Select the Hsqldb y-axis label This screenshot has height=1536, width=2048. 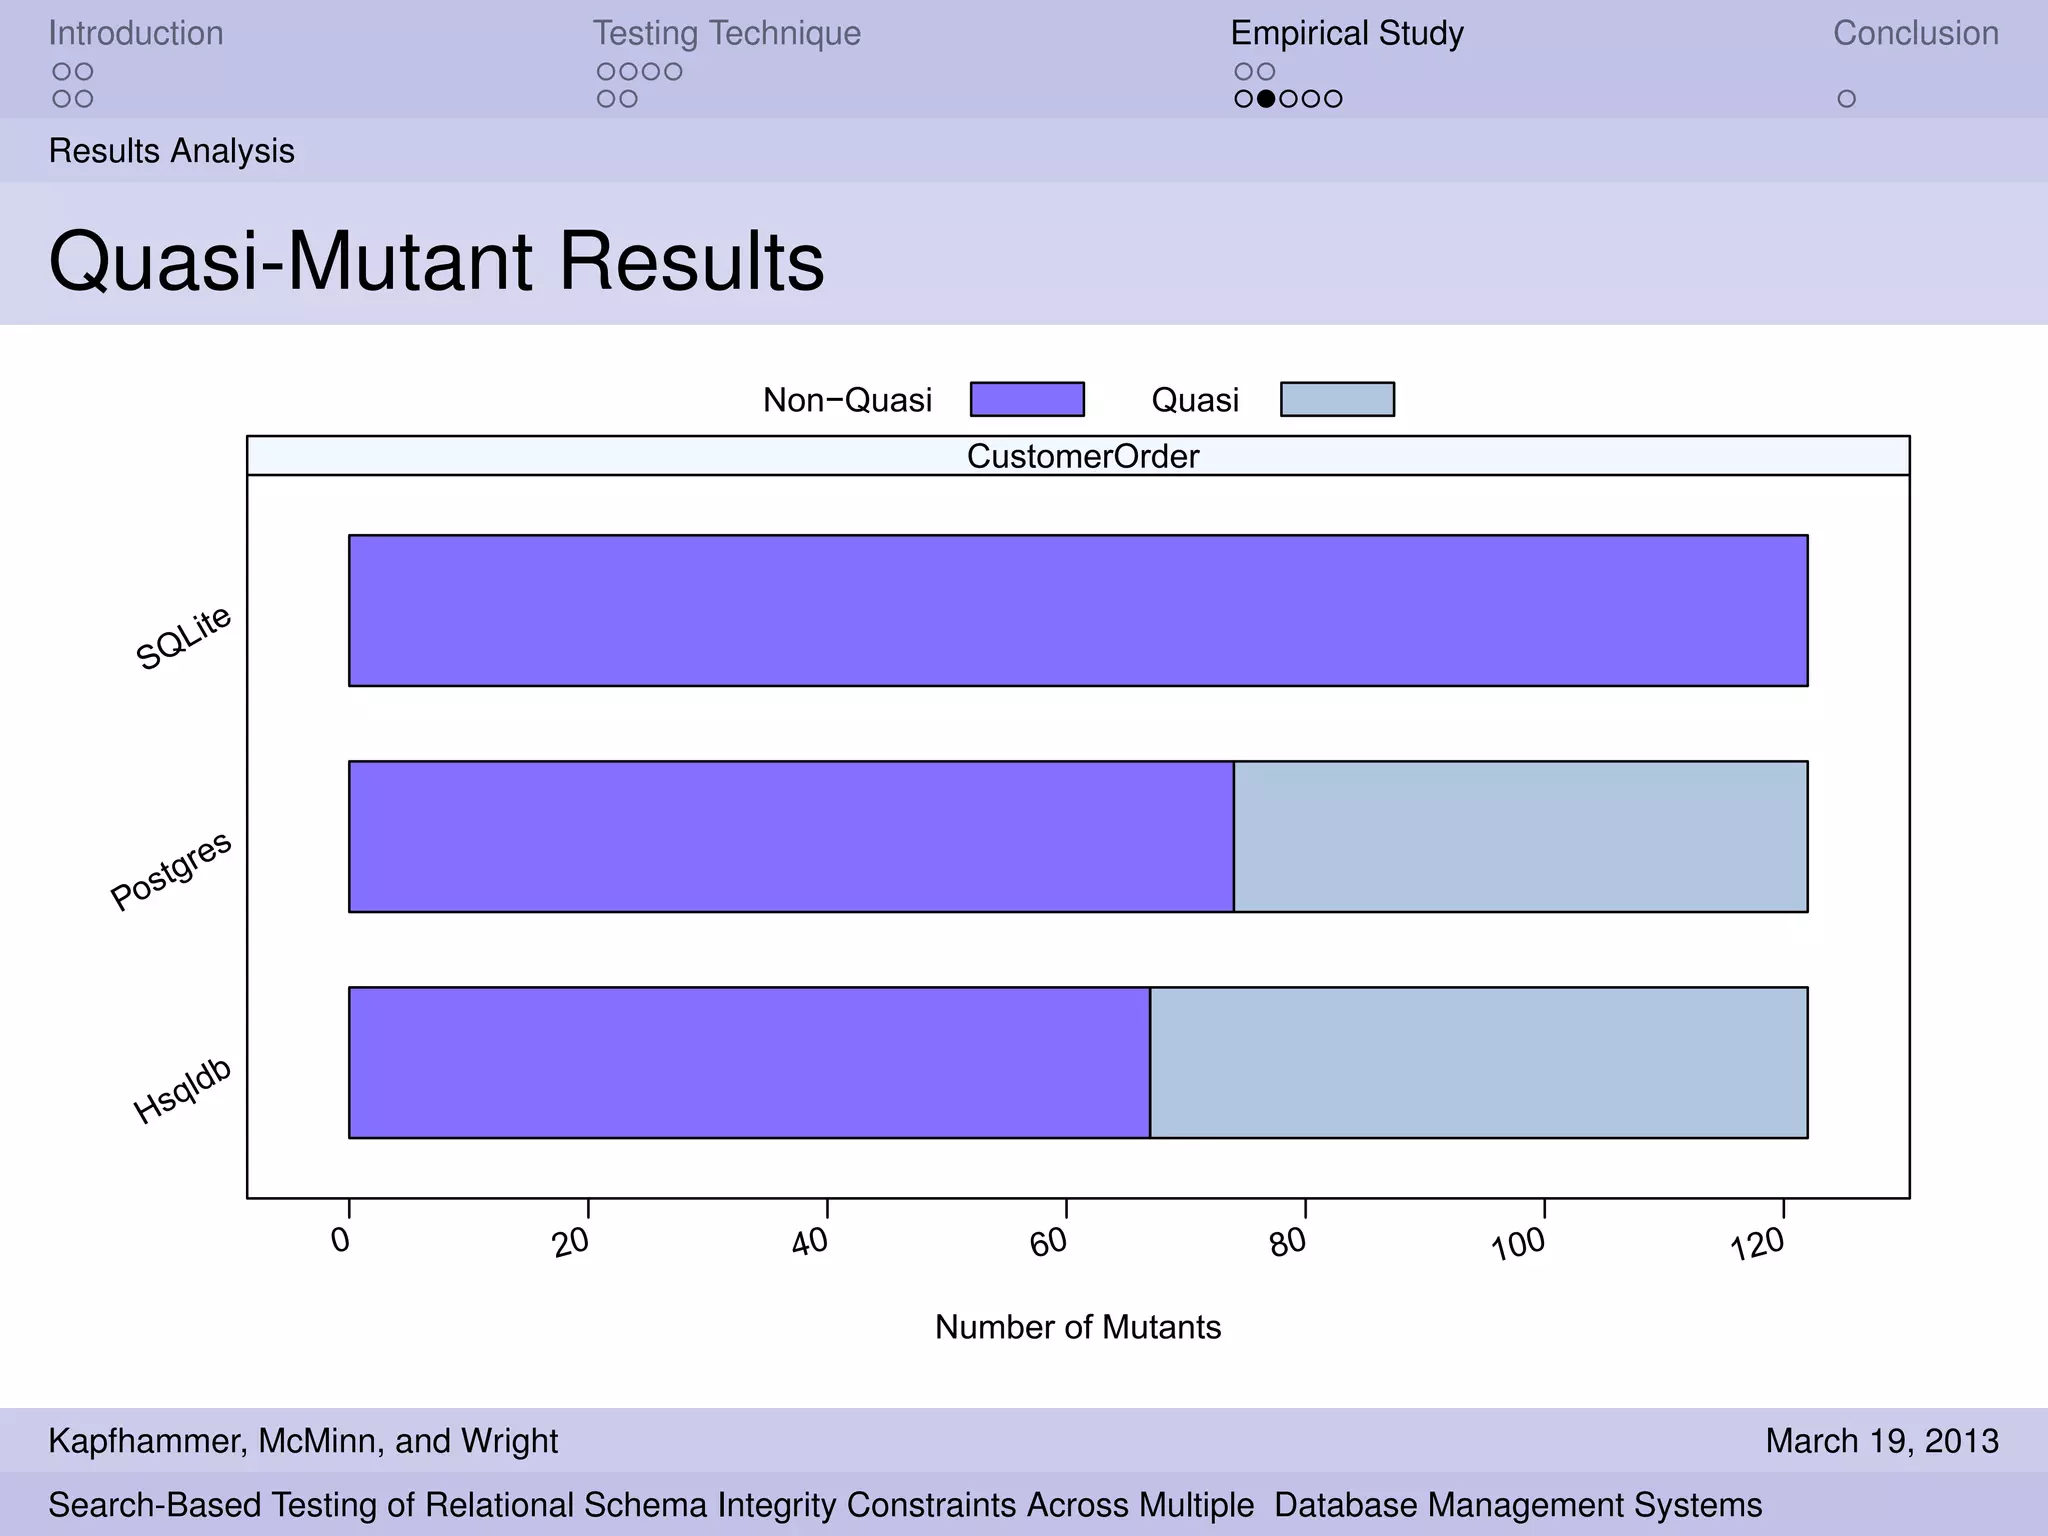pyautogui.click(x=183, y=1090)
